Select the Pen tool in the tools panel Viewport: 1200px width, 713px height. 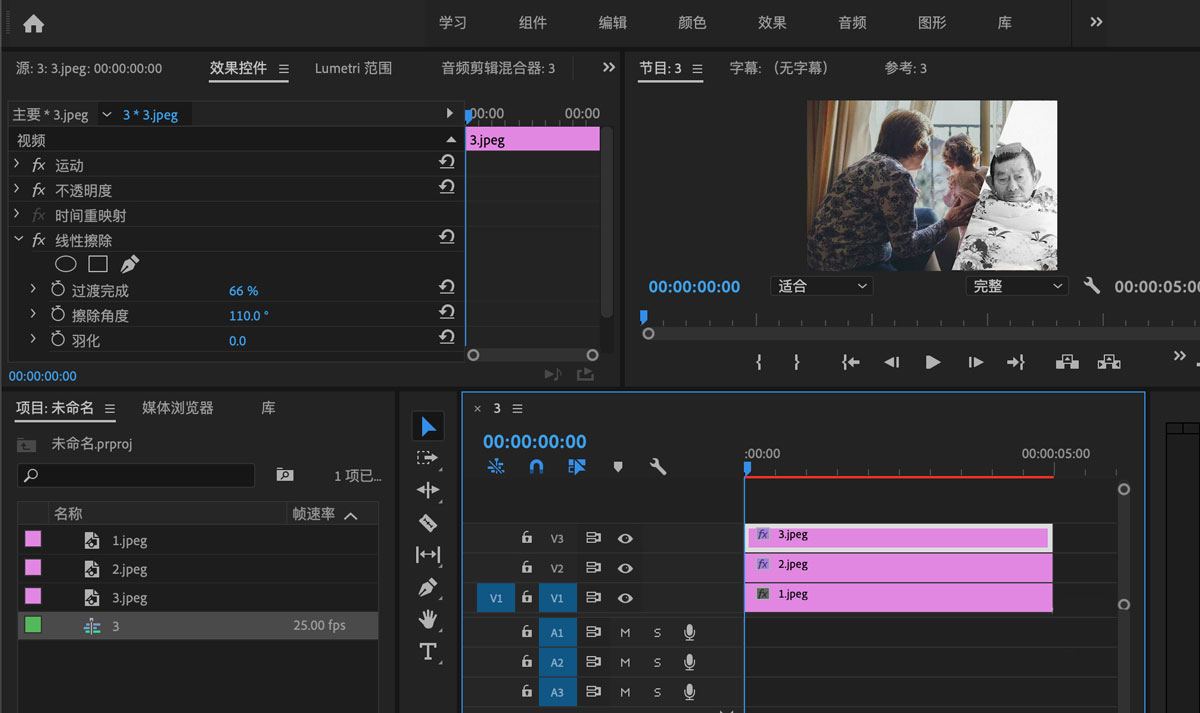[x=428, y=587]
